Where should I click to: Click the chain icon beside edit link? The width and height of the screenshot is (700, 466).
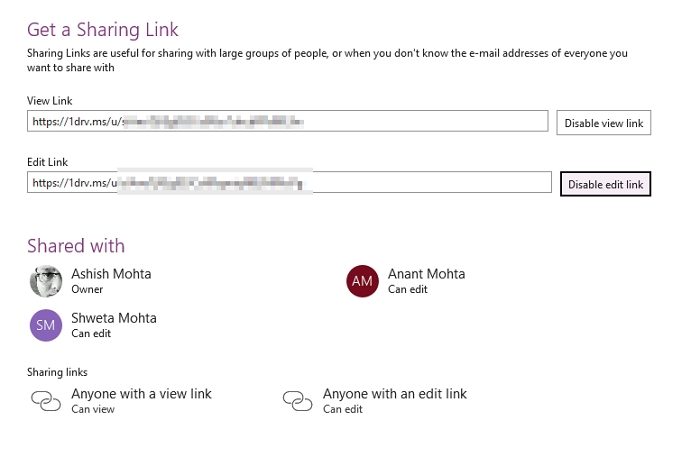(x=298, y=401)
